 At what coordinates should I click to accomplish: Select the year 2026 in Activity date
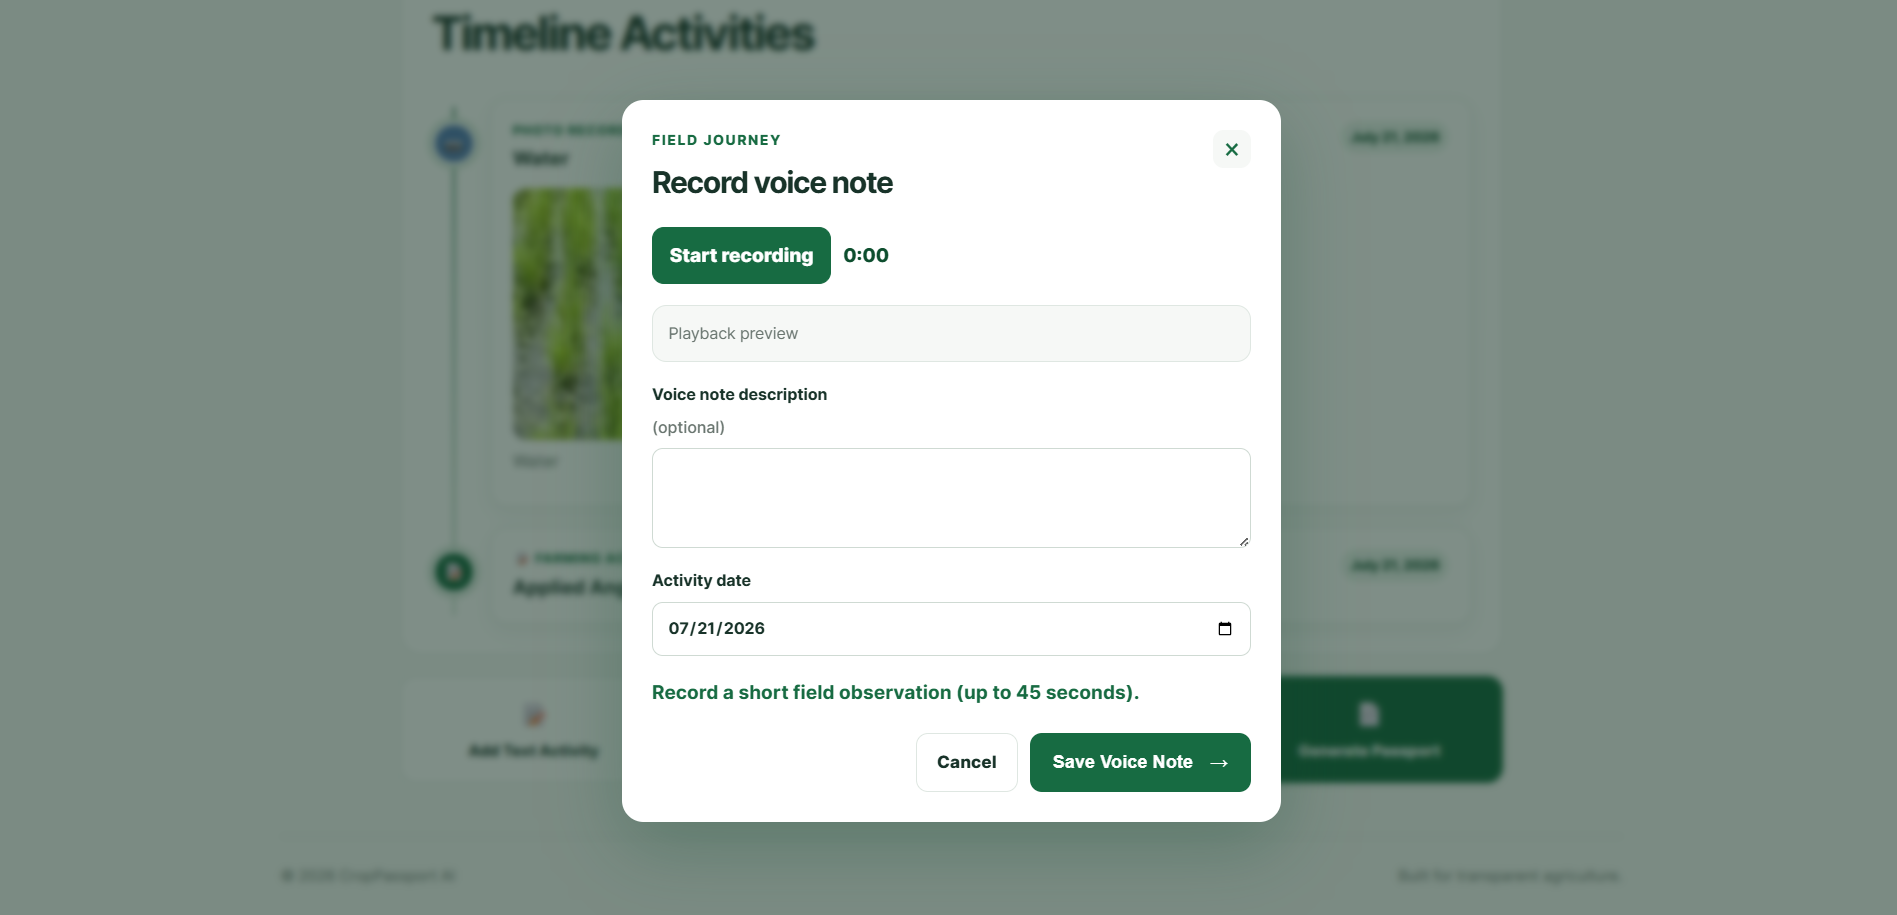tap(744, 628)
